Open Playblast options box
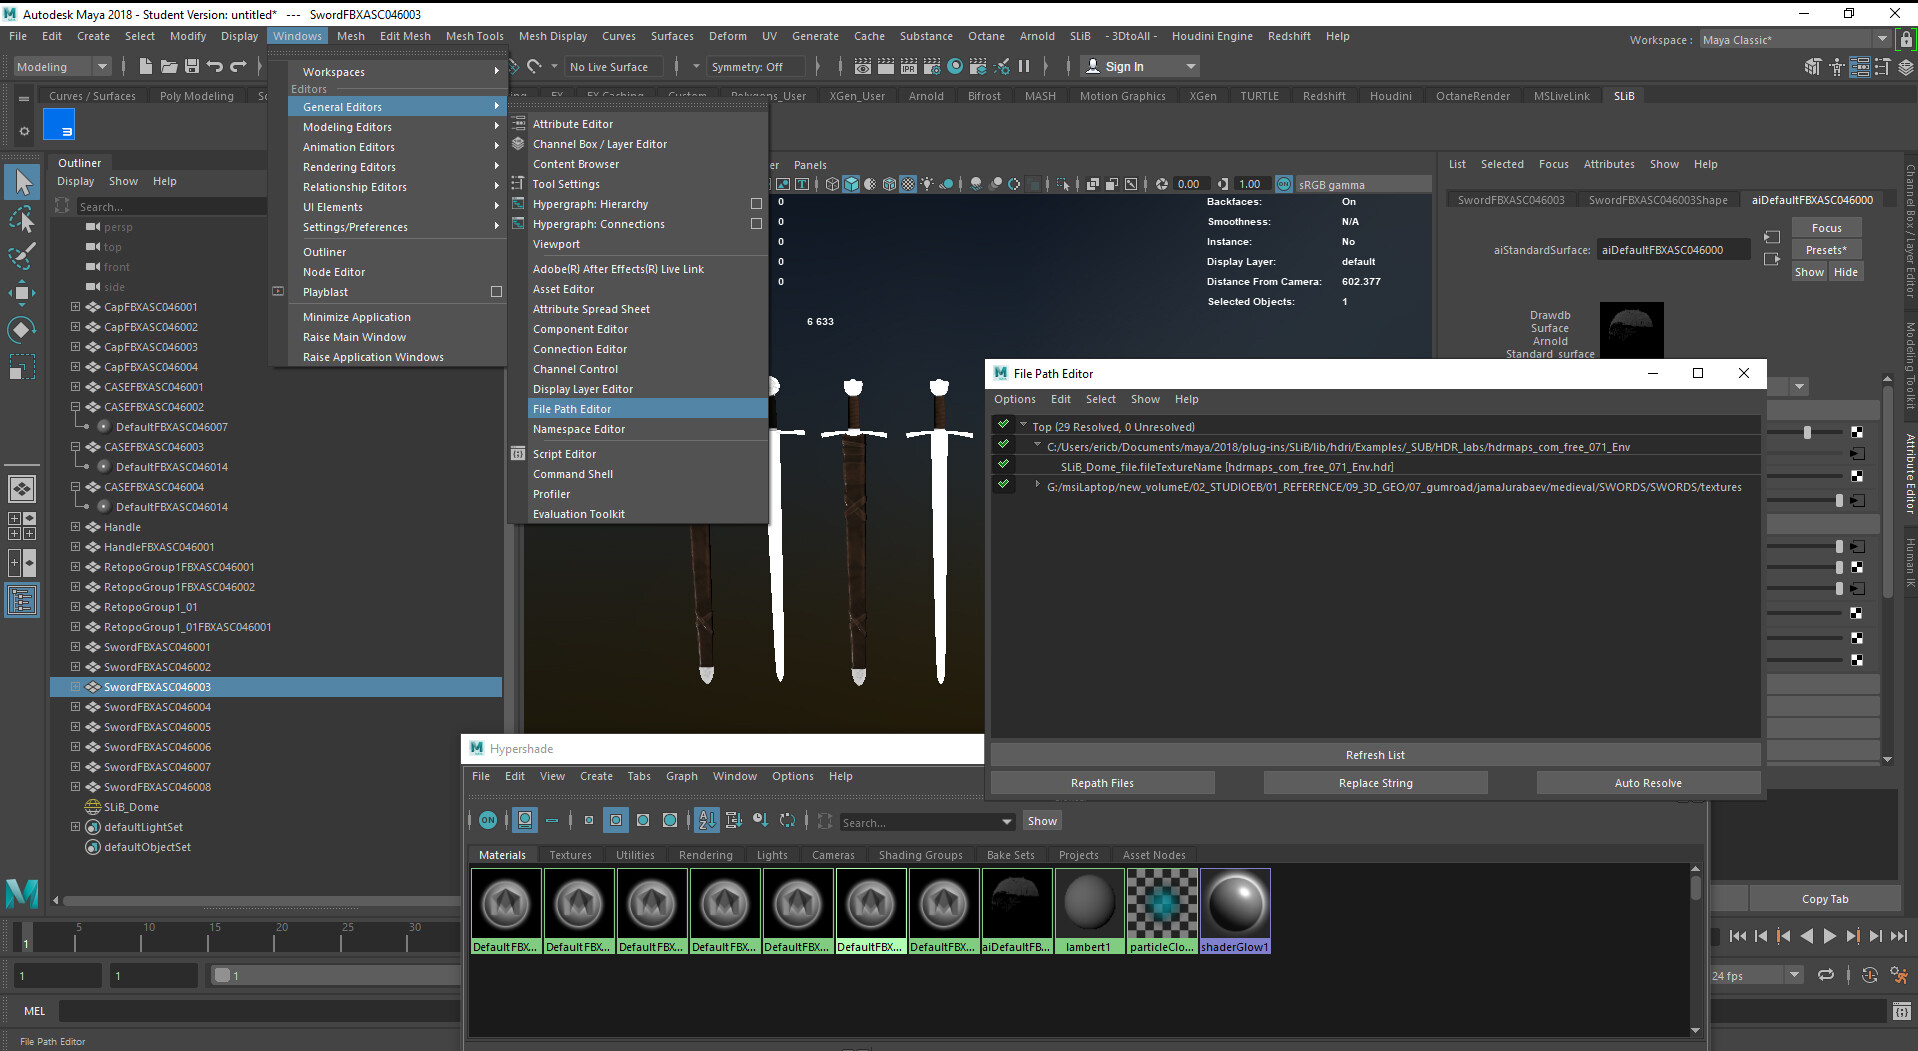 tap(496, 292)
